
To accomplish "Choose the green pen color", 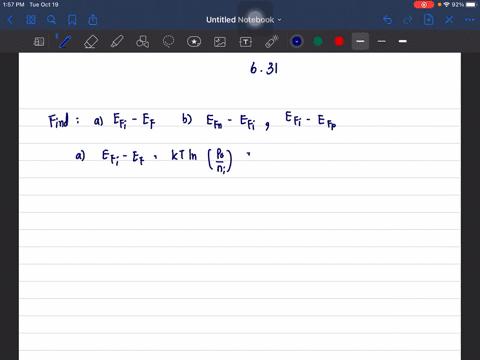I will (318, 41).
